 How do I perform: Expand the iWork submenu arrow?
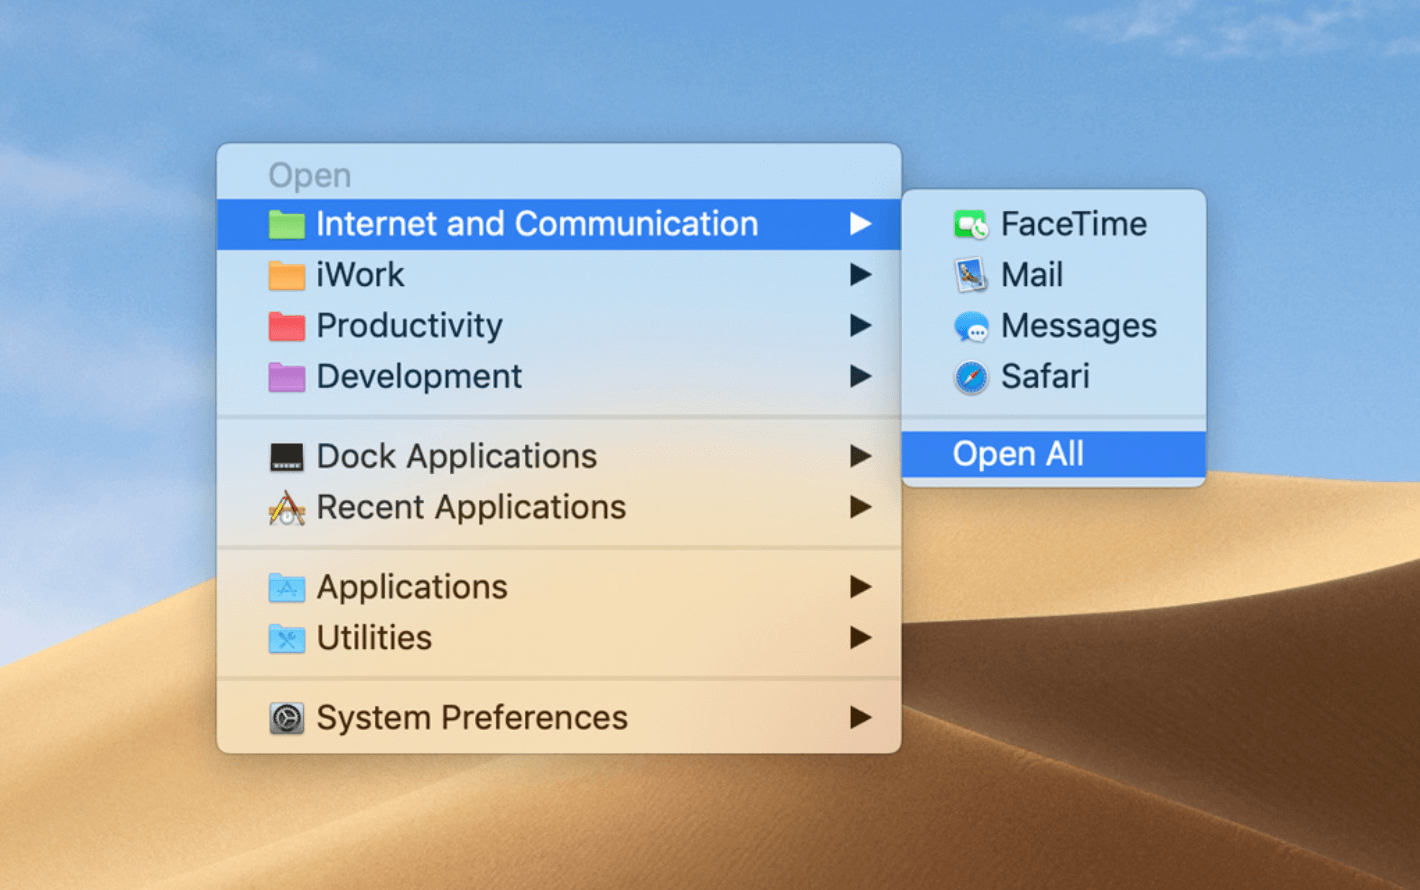click(x=860, y=274)
